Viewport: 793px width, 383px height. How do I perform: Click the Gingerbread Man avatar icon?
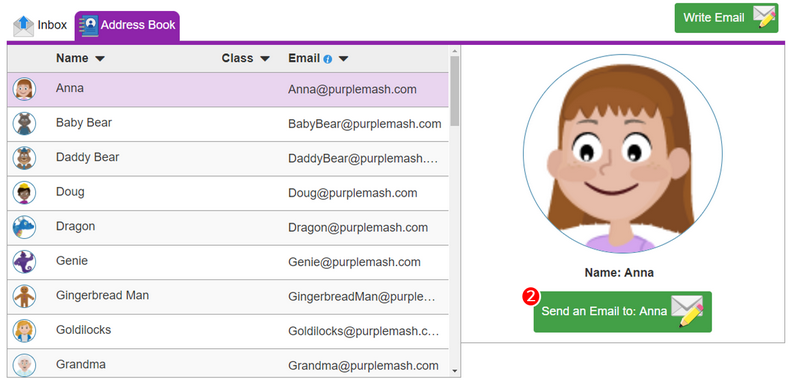tap(24, 296)
